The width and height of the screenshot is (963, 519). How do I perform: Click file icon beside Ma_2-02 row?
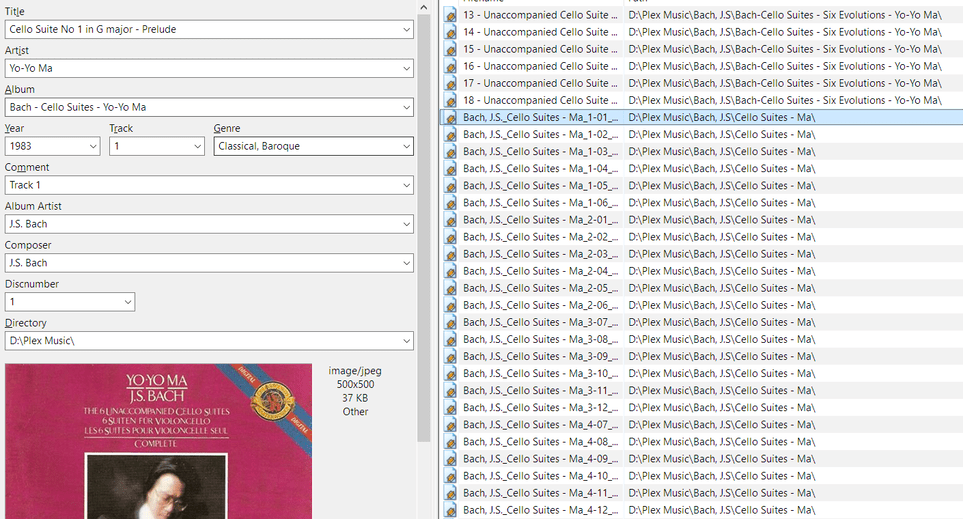450,237
